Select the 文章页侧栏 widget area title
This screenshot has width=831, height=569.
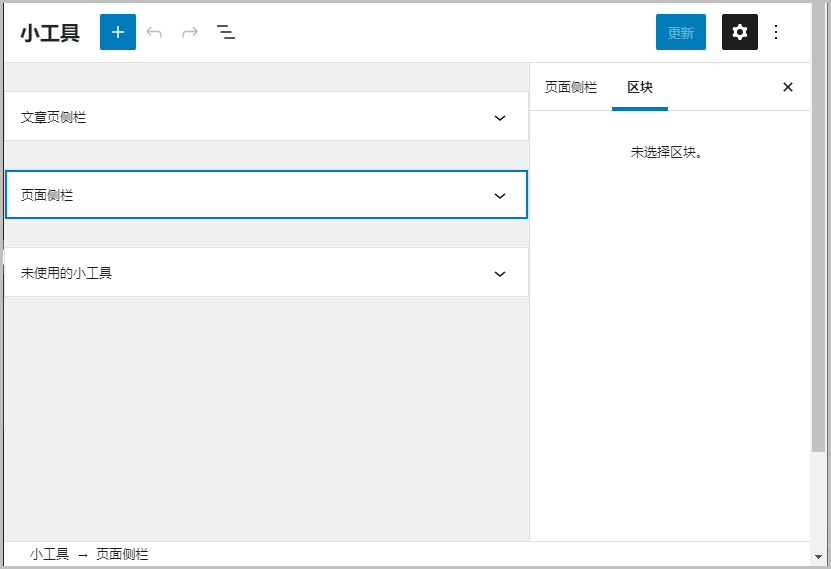(53, 117)
